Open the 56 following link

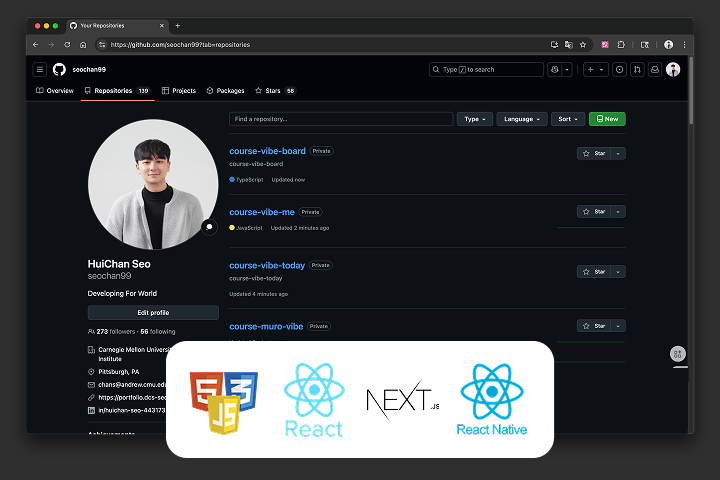[158, 331]
